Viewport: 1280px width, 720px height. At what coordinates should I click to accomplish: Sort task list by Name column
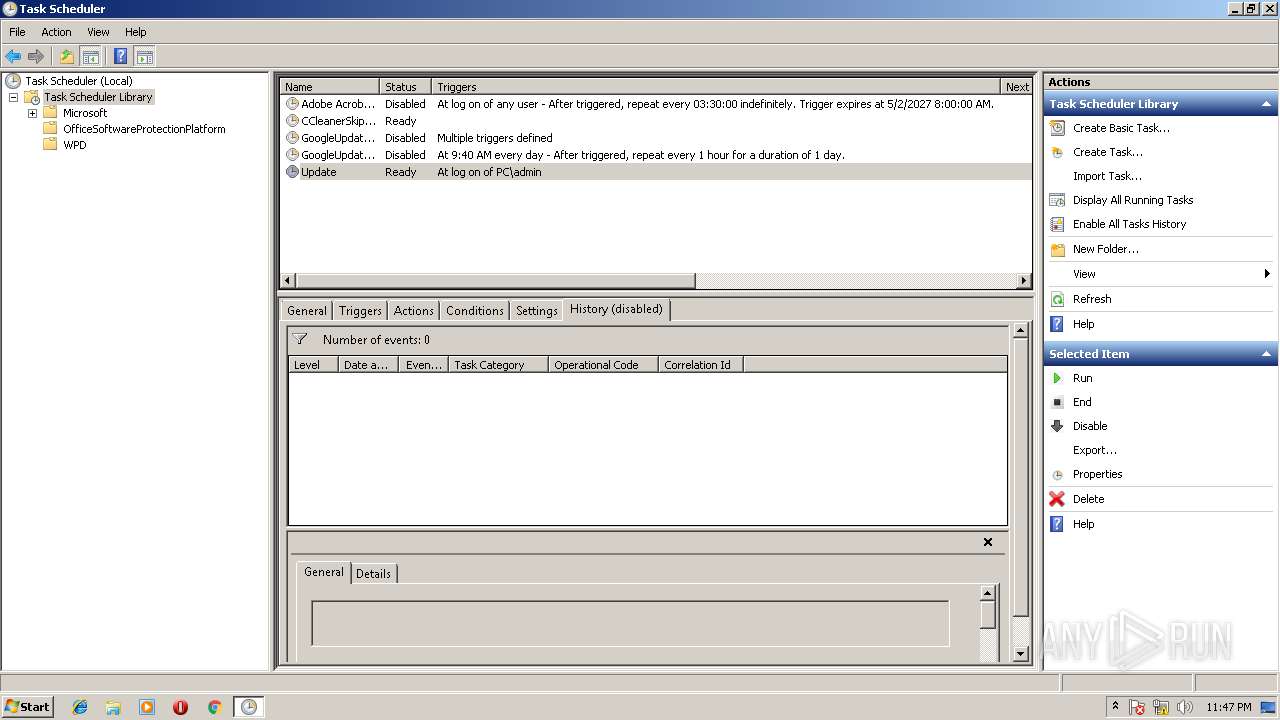329,87
